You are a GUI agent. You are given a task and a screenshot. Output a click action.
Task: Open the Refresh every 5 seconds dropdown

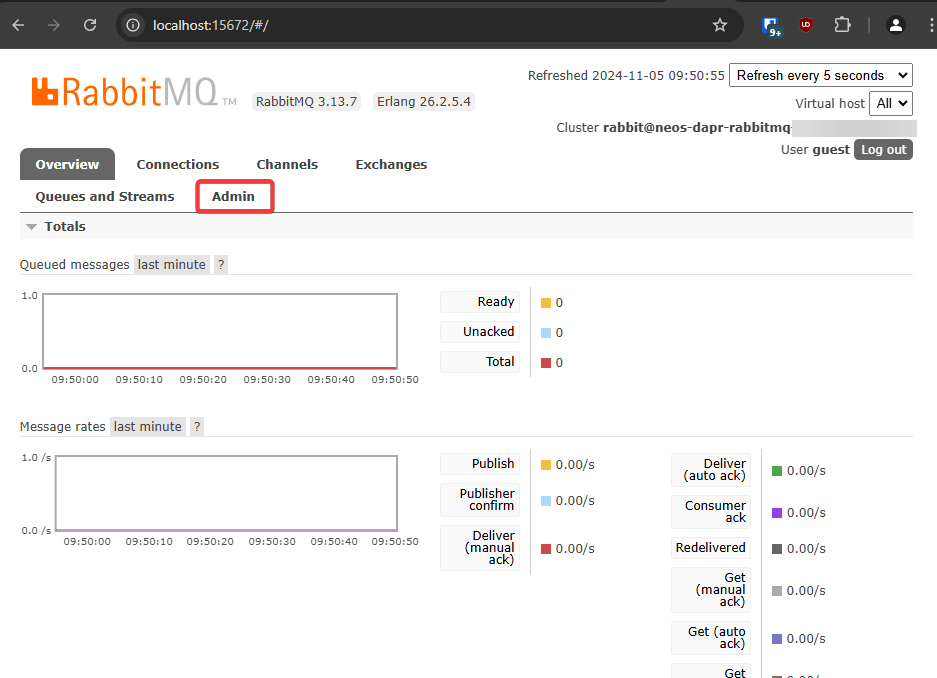(820, 75)
